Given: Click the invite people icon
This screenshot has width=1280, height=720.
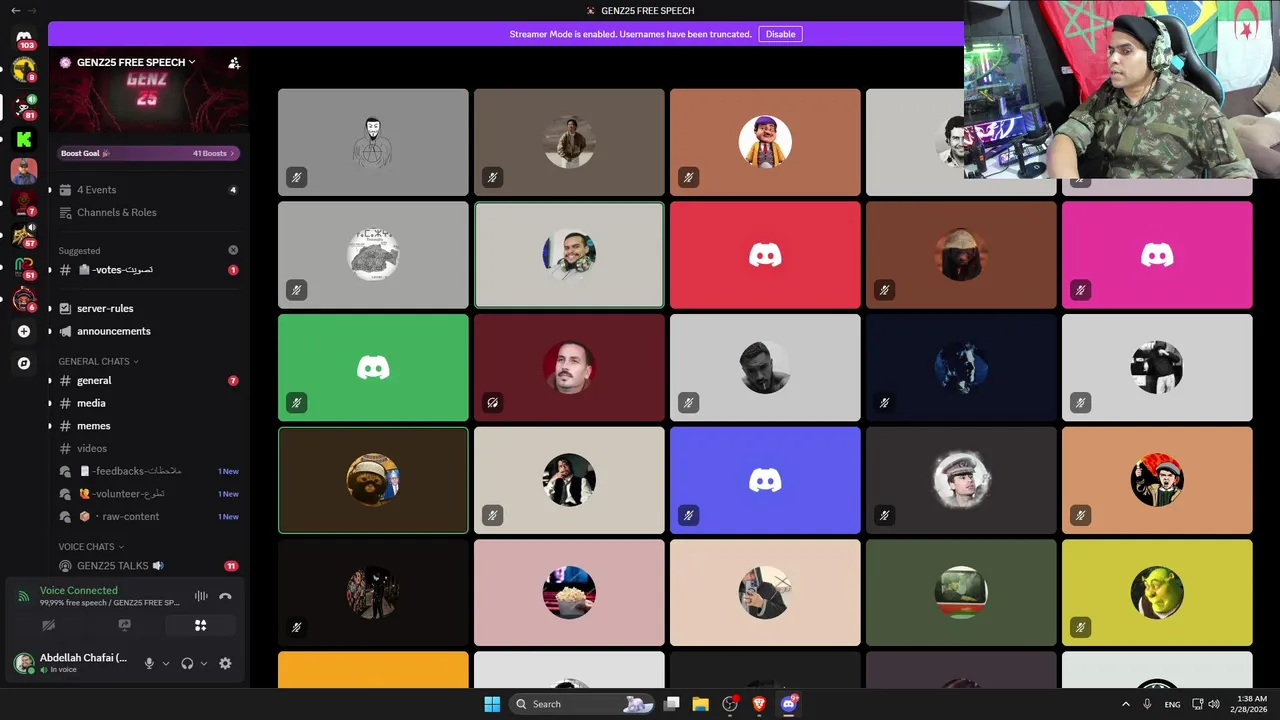Looking at the screenshot, I should pos(234,62).
